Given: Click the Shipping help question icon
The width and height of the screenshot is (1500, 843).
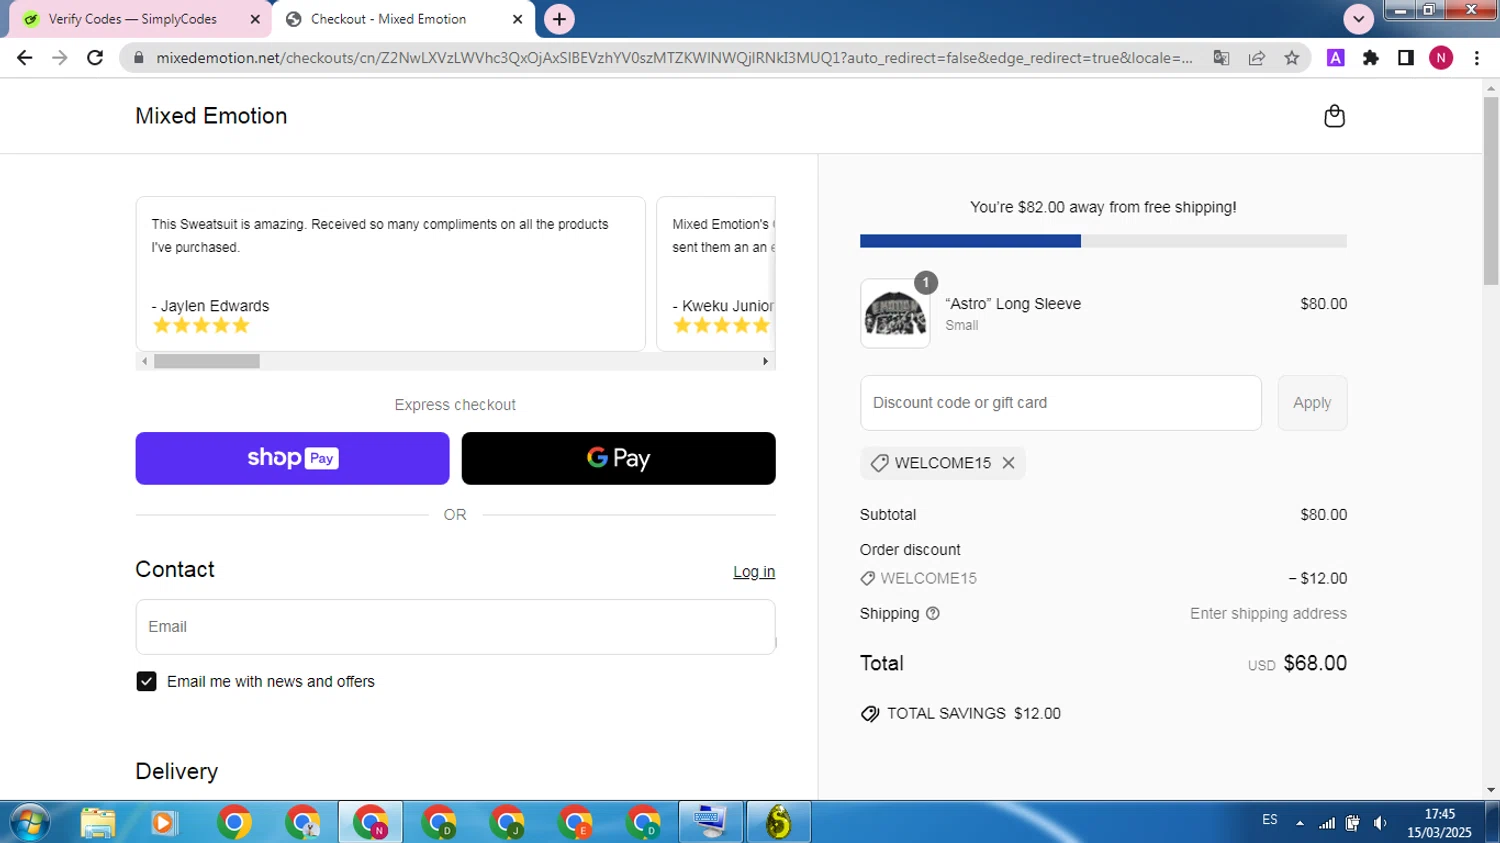Looking at the screenshot, I should (933, 614).
